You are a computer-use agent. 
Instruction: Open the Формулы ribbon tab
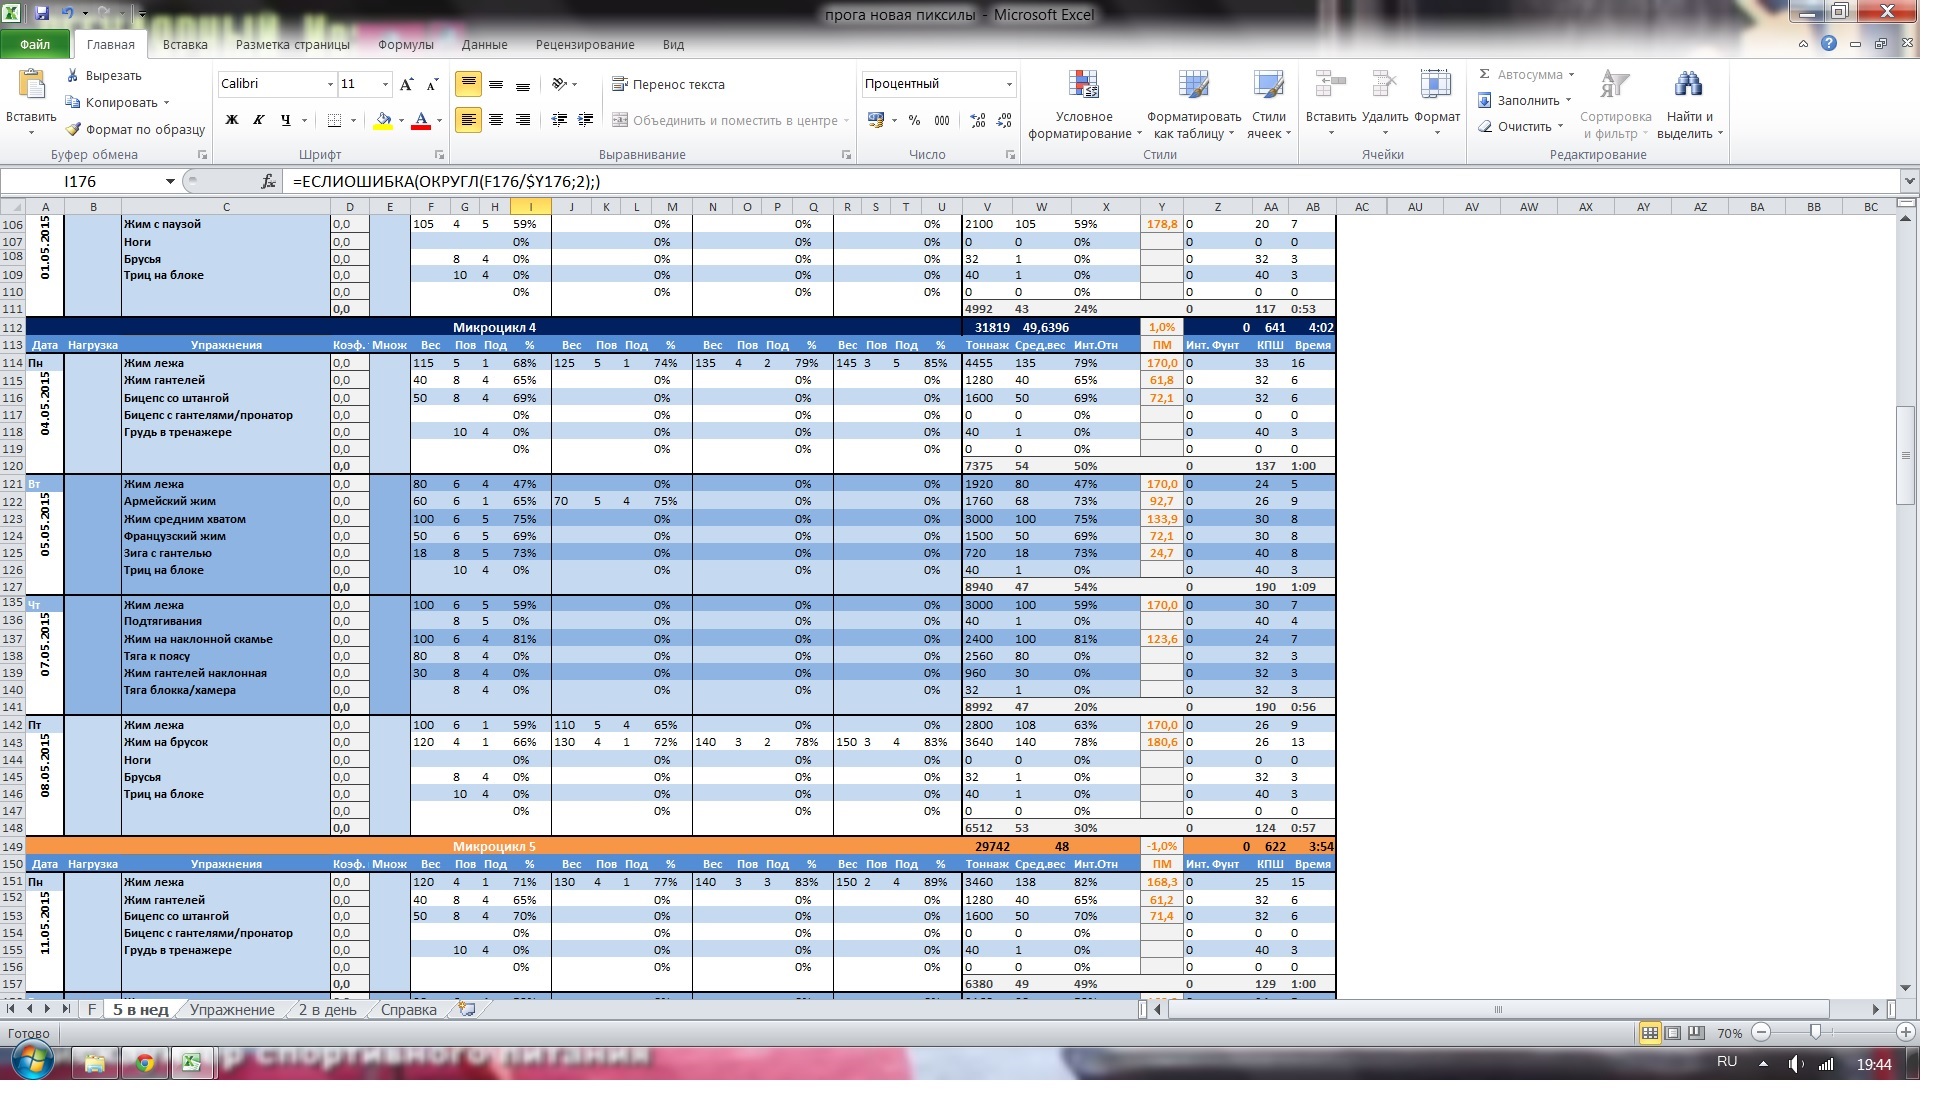point(405,44)
